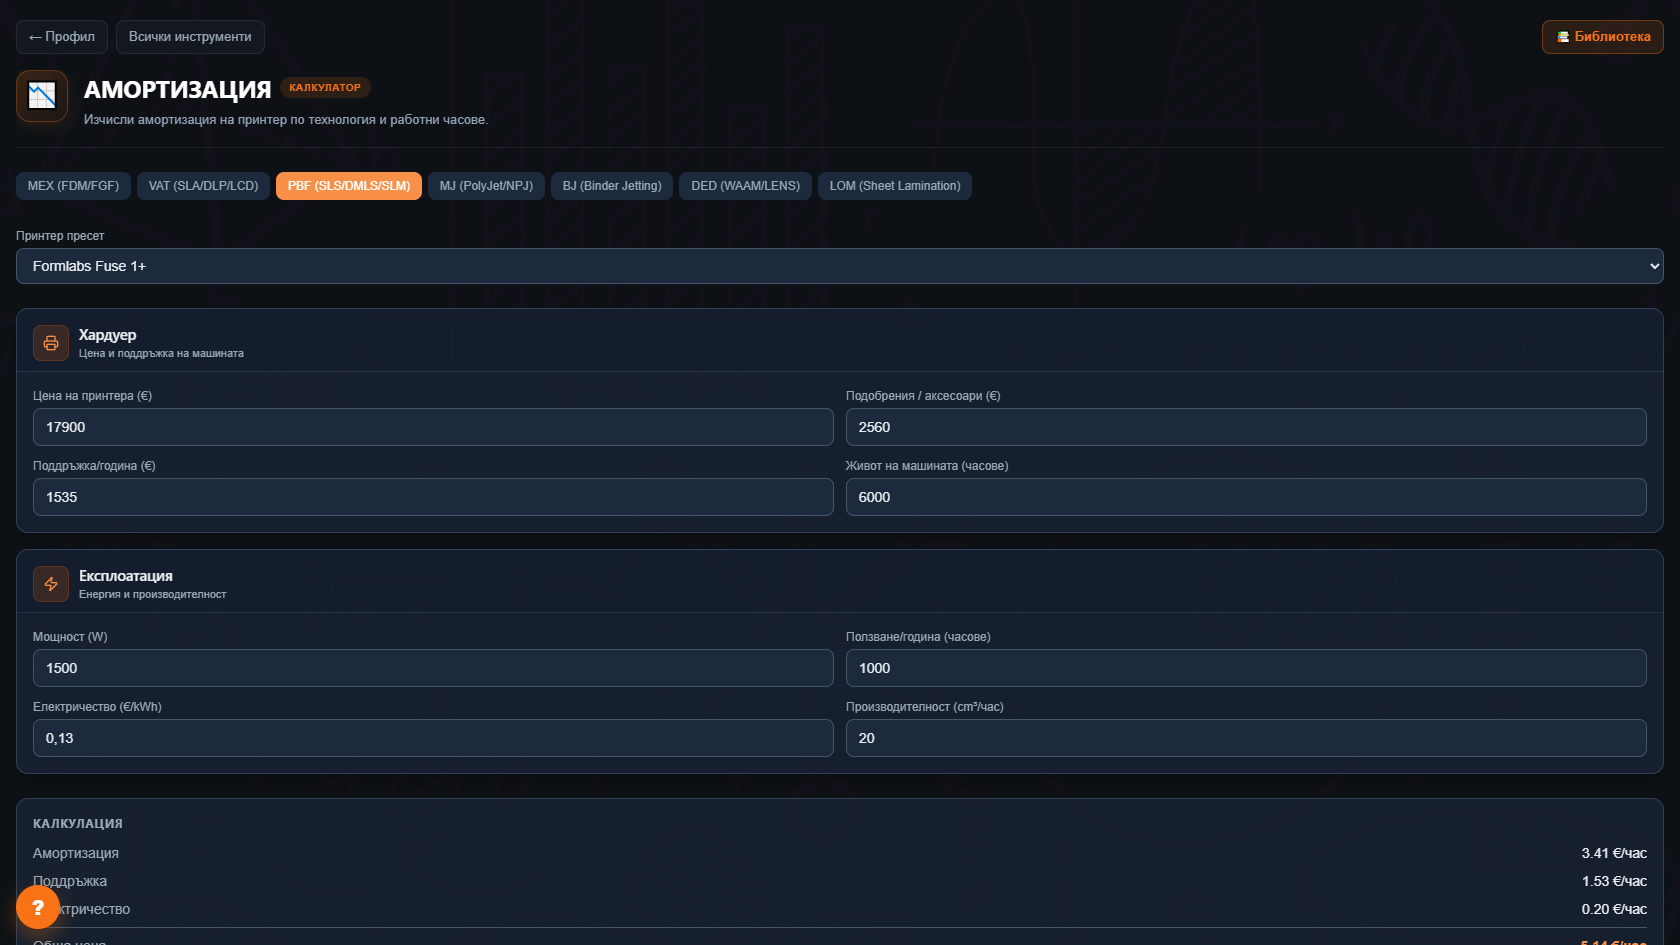Click the Мощност (W) input
The height and width of the screenshot is (945, 1680).
coord(433,668)
